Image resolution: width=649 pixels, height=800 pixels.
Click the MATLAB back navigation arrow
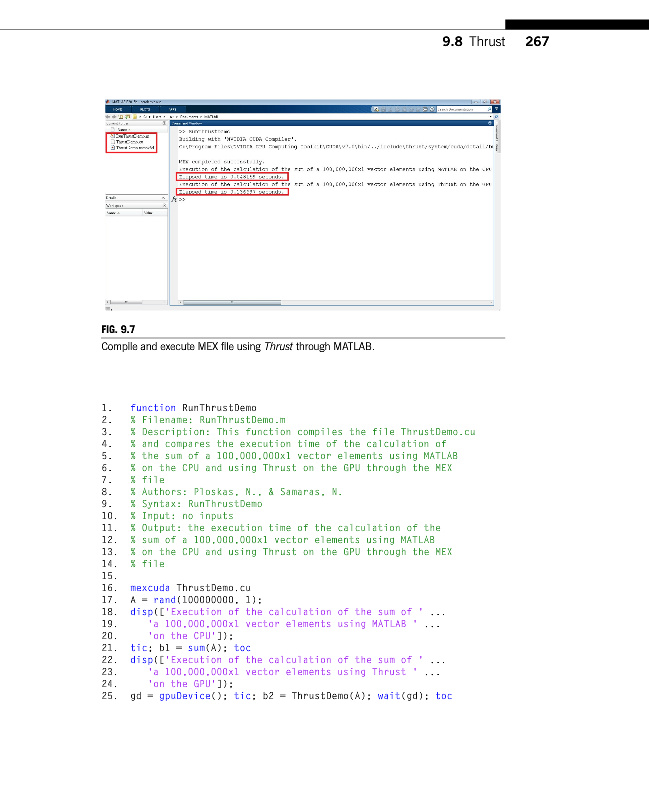coord(108,118)
